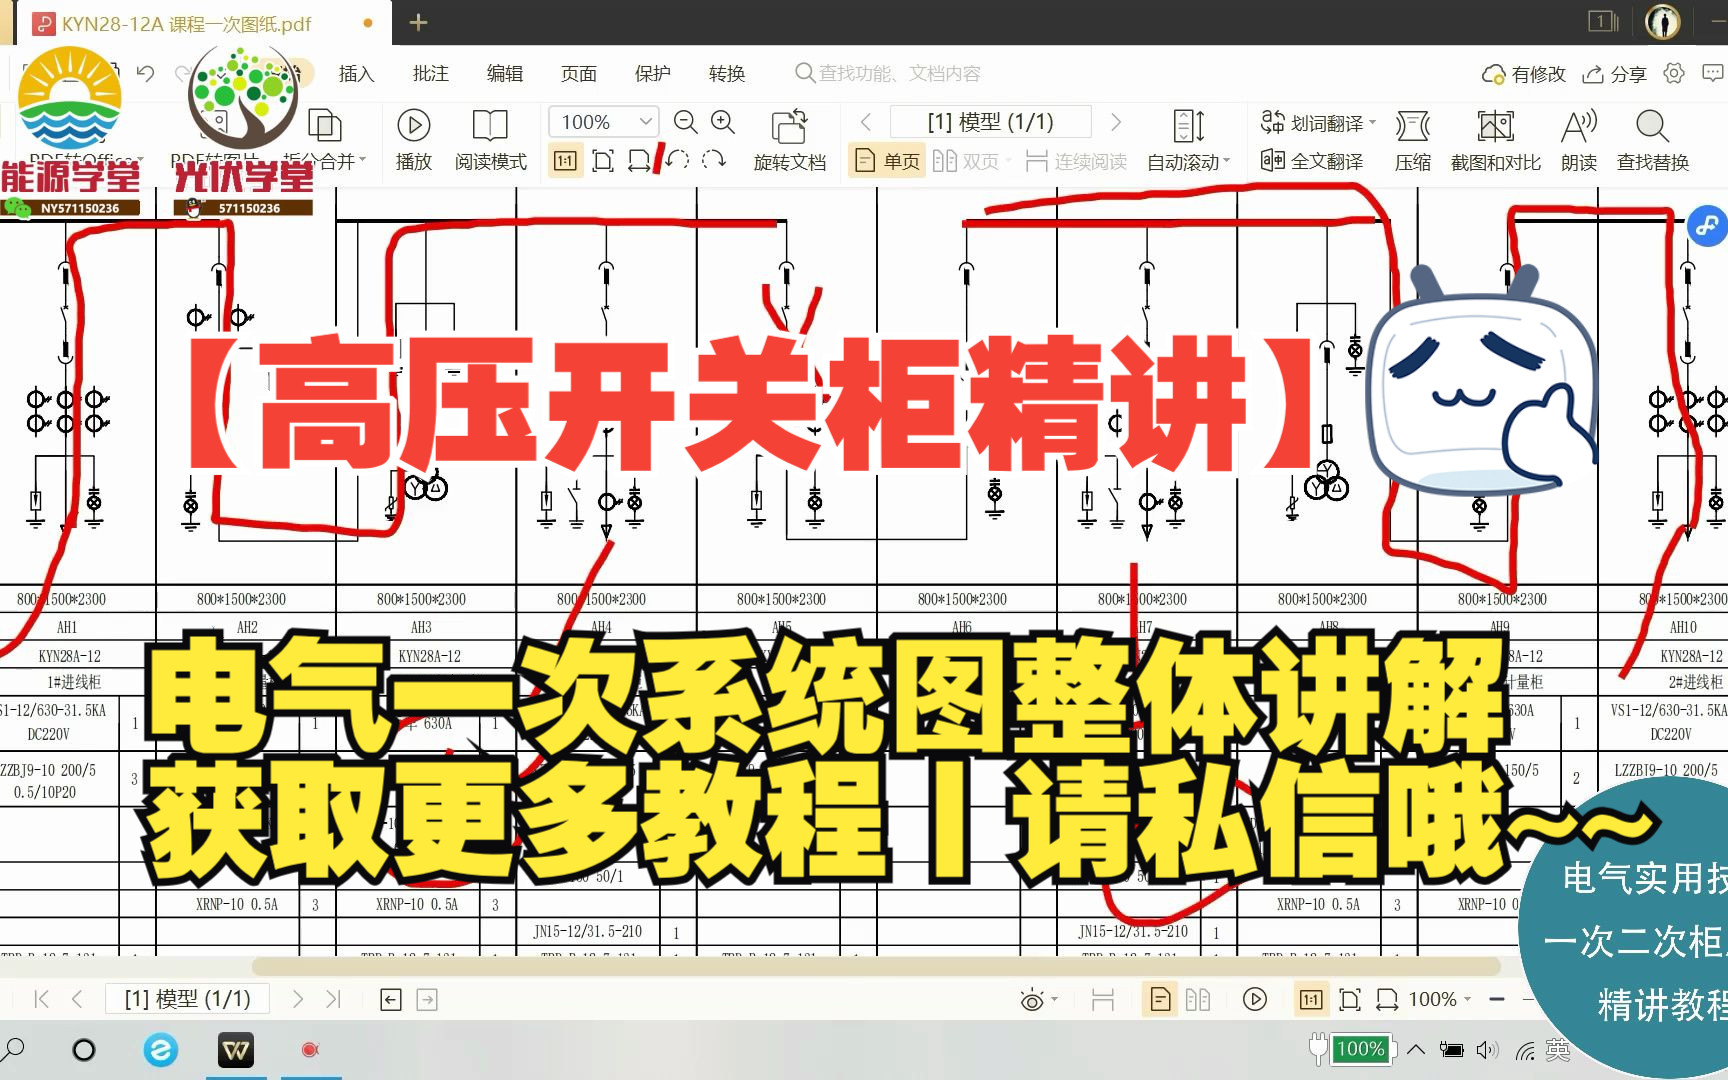This screenshot has width=1728, height=1080.
Task: Click the Rotate Document icon
Action: point(789,126)
